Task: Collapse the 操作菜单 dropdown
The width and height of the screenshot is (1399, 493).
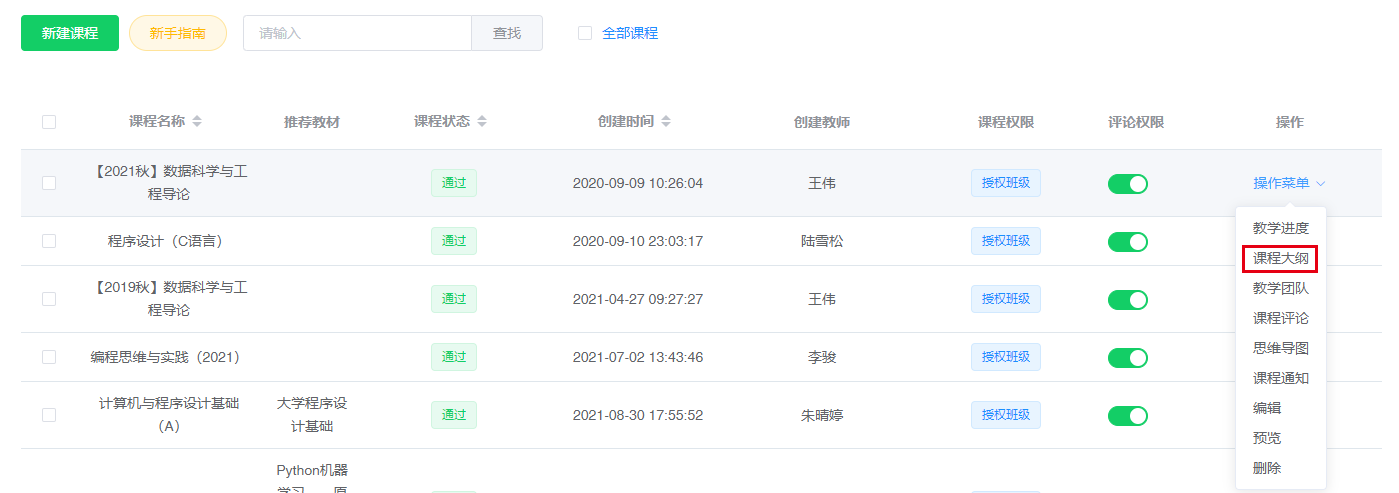Action: tap(1288, 183)
